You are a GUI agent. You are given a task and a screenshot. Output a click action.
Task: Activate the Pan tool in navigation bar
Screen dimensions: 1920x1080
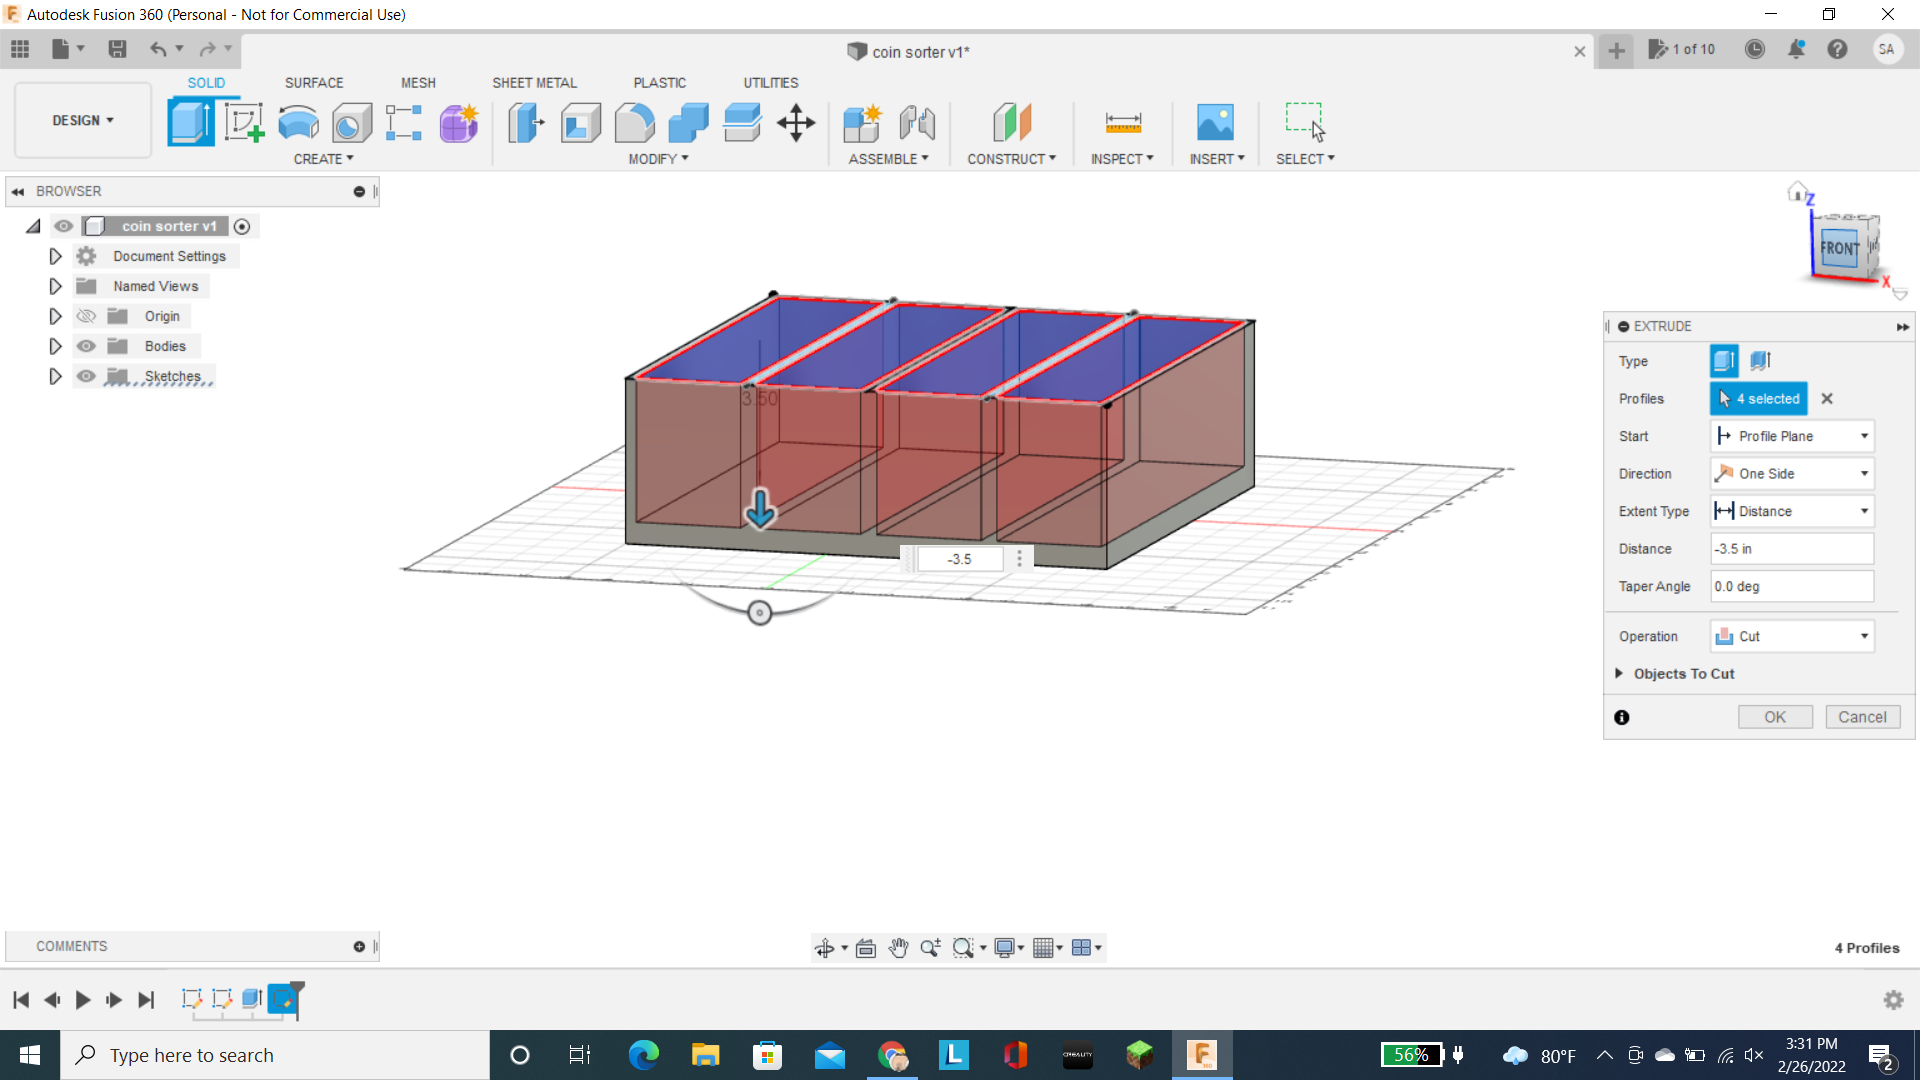tap(898, 947)
